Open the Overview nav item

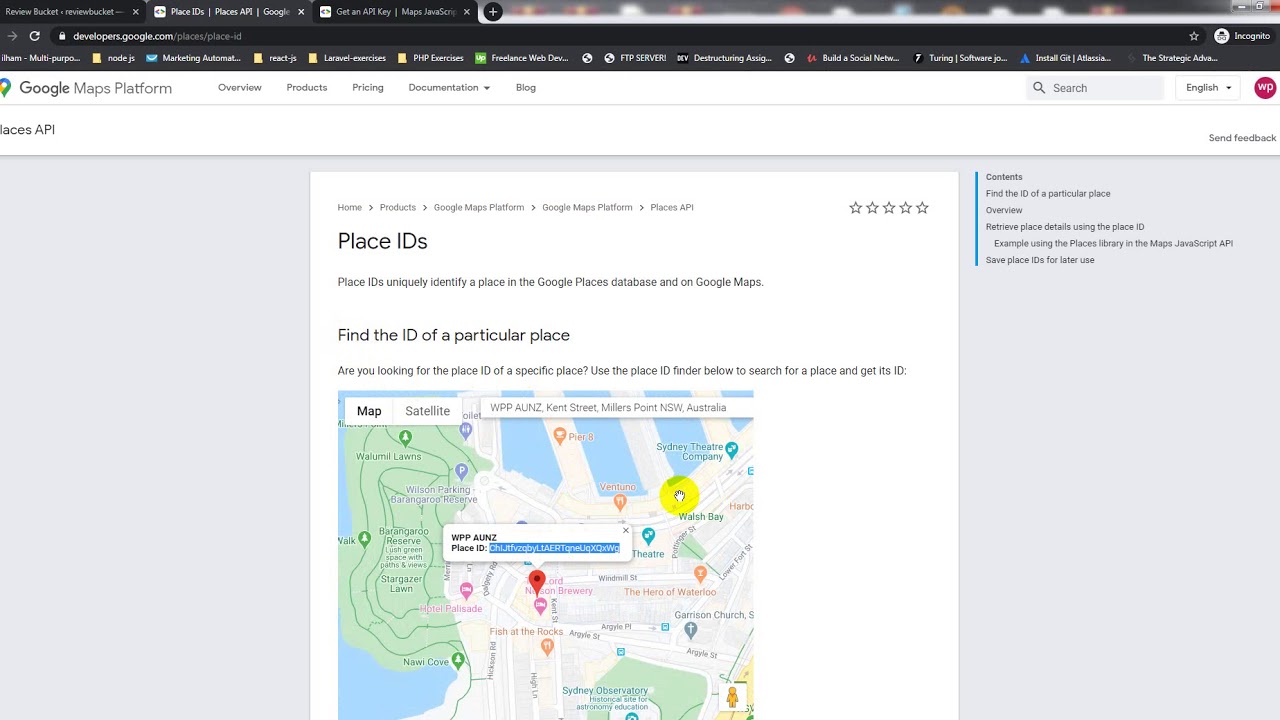[240, 88]
